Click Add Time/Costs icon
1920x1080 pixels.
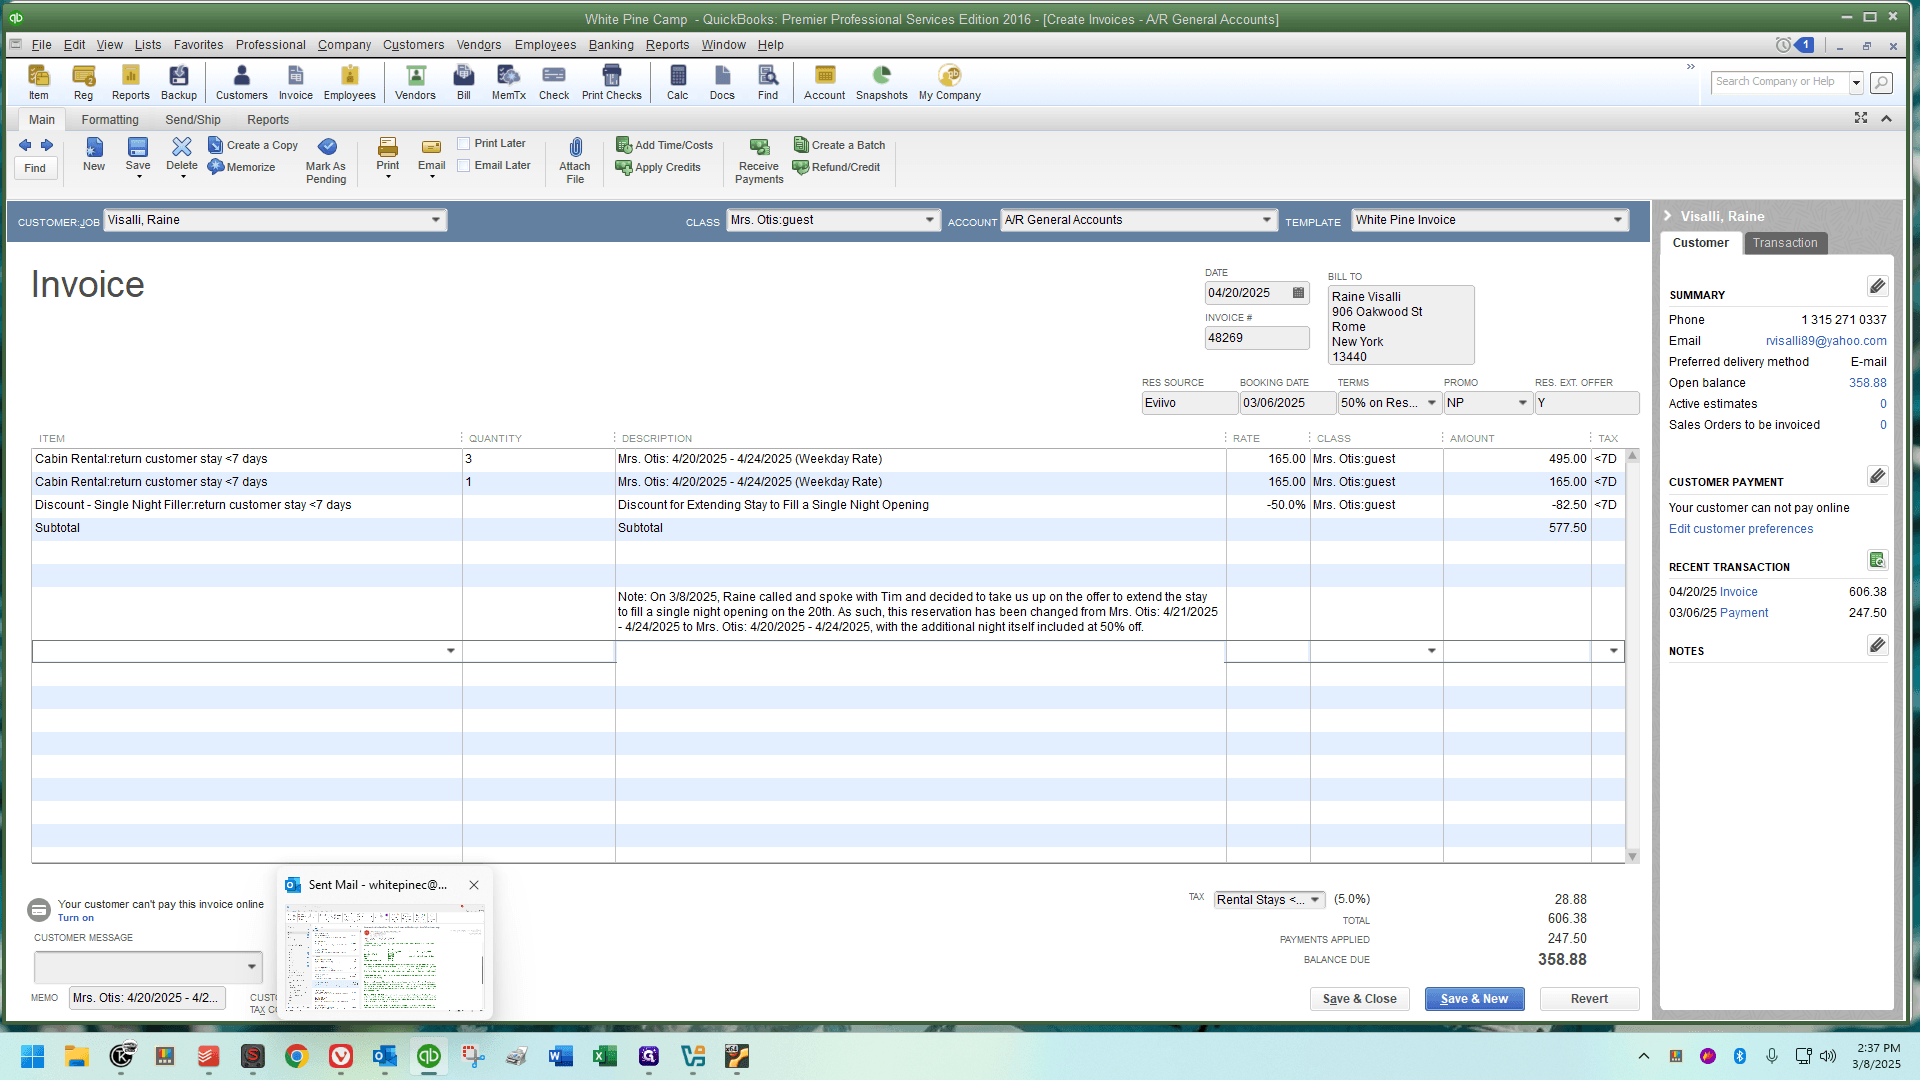pos(664,145)
